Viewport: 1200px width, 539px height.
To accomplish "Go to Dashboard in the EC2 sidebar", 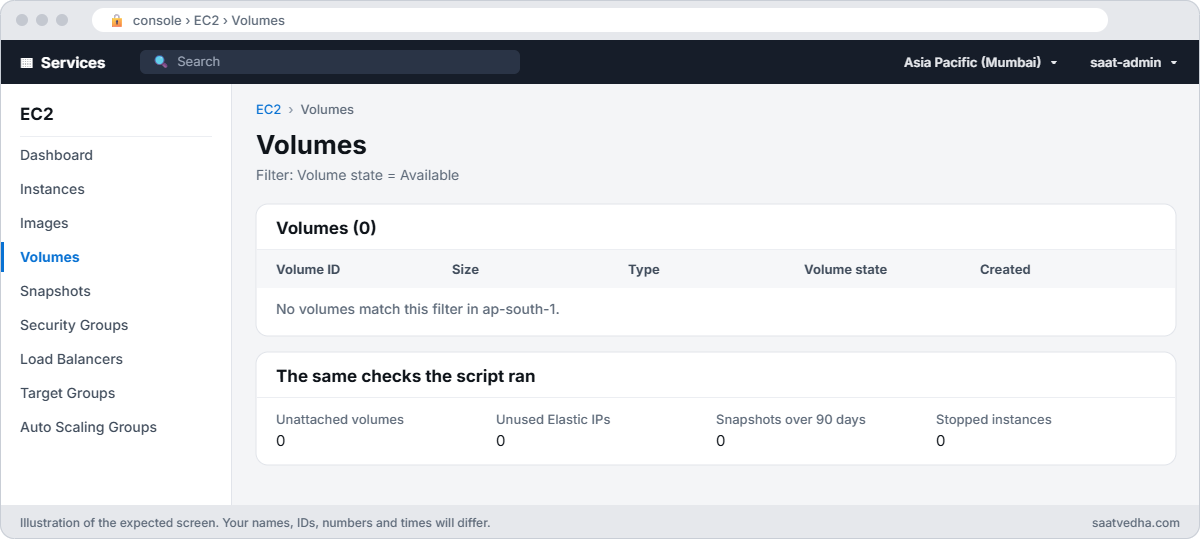I will click(56, 155).
